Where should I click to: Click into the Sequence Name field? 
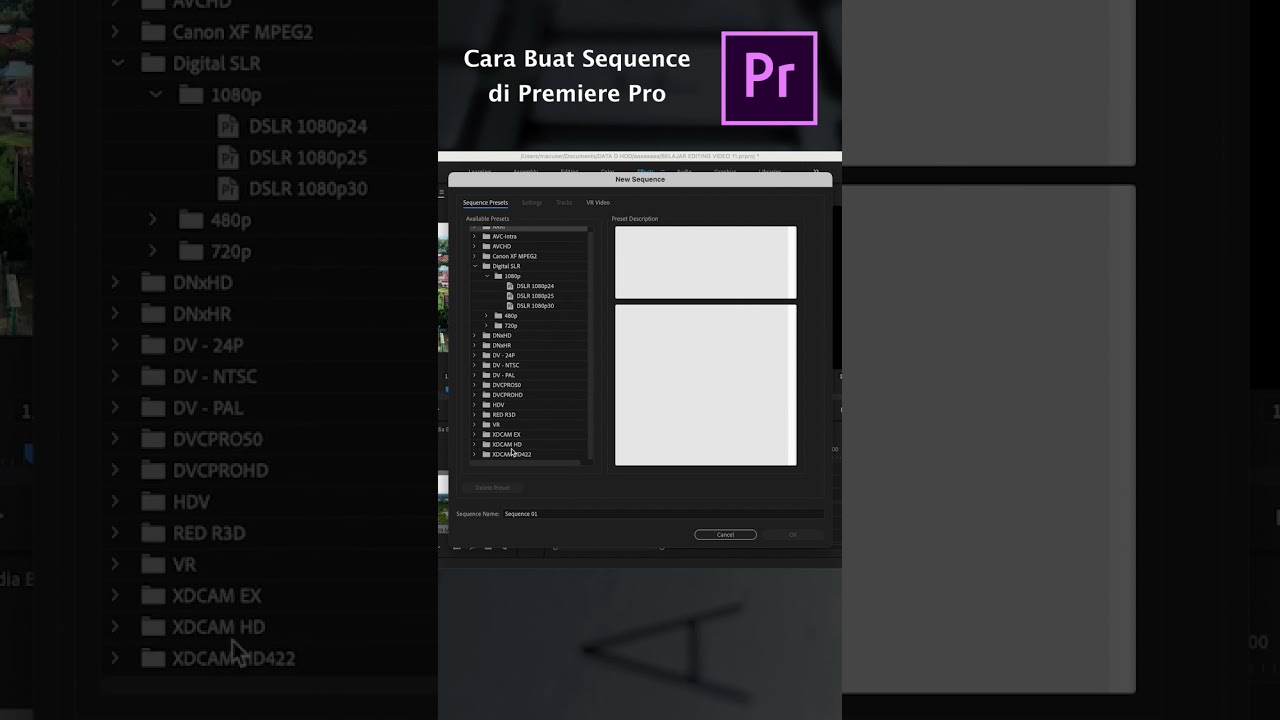point(663,514)
